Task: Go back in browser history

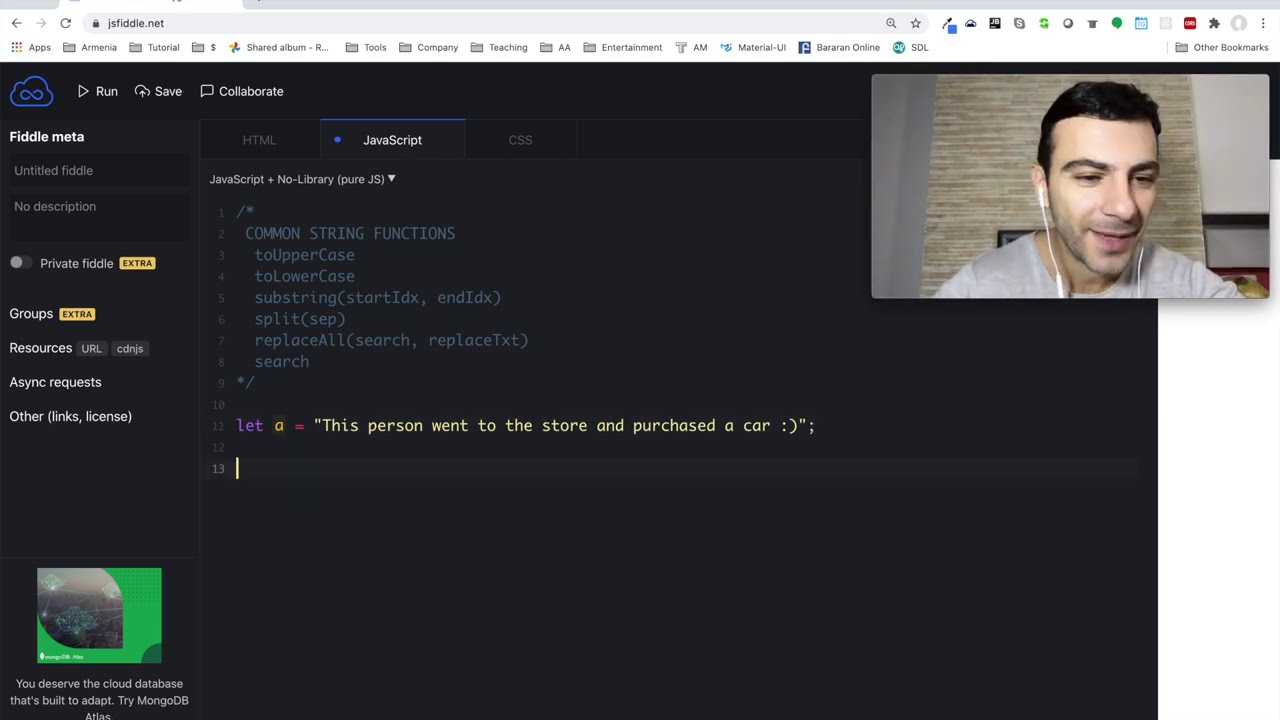Action: (x=16, y=23)
